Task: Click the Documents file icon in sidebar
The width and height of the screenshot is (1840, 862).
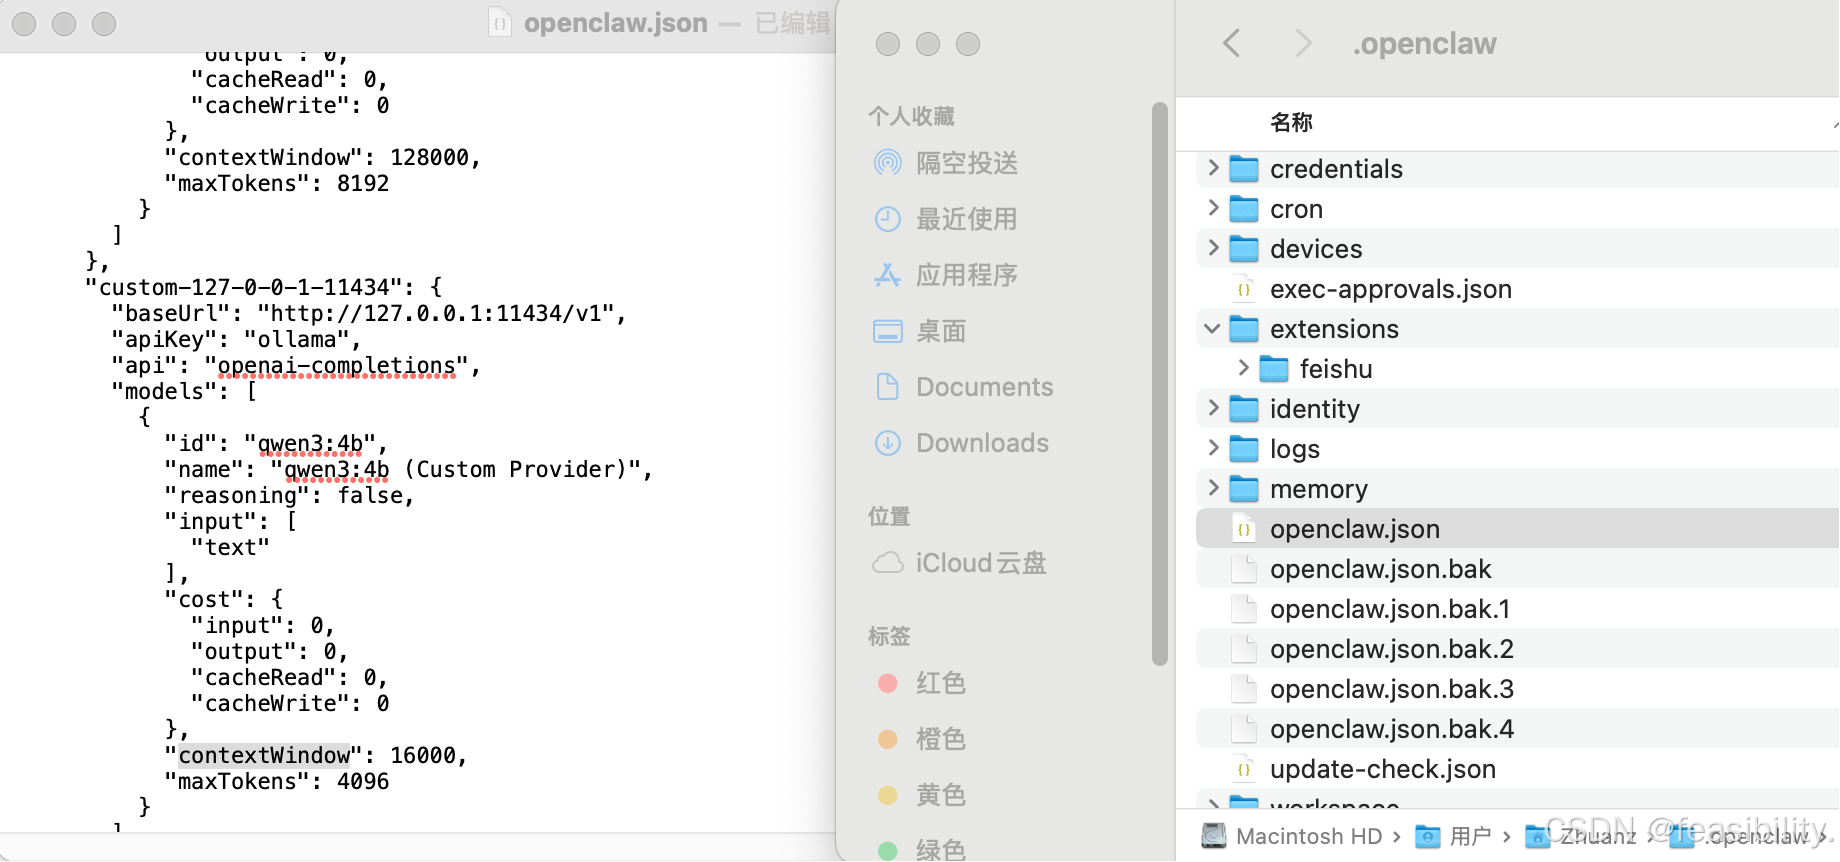Action: (x=887, y=386)
